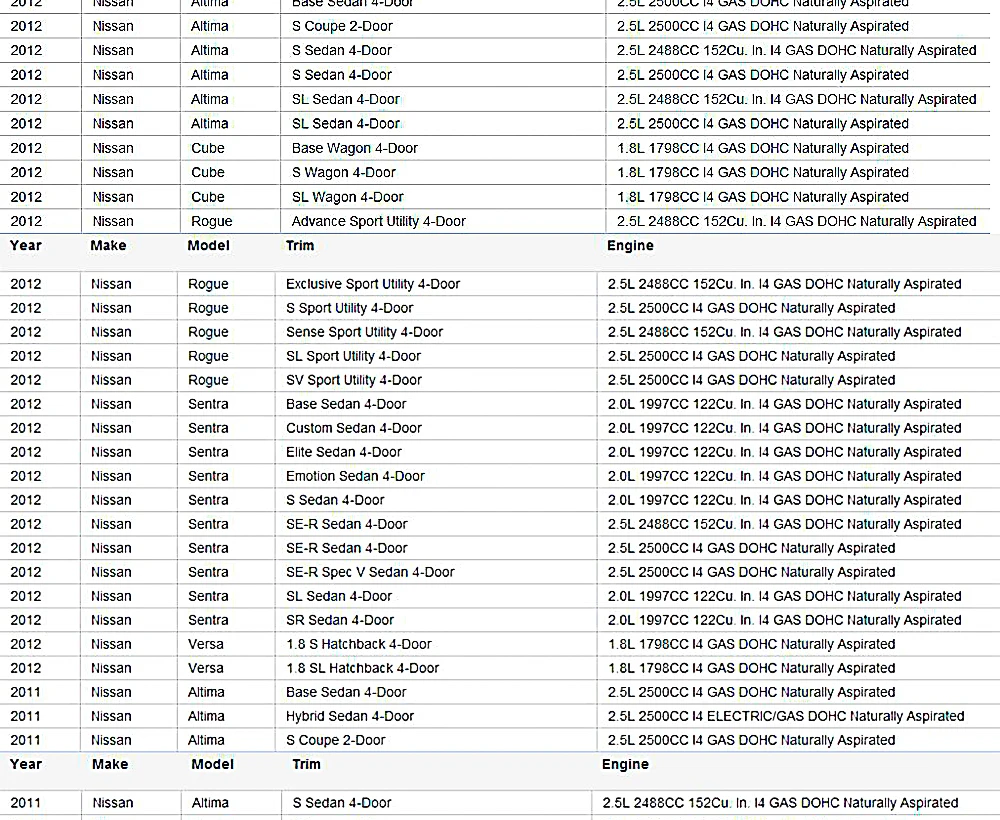Click the 1.8 SL Hatchback 4-Door cell
This screenshot has height=820, width=1000.
(x=436, y=668)
